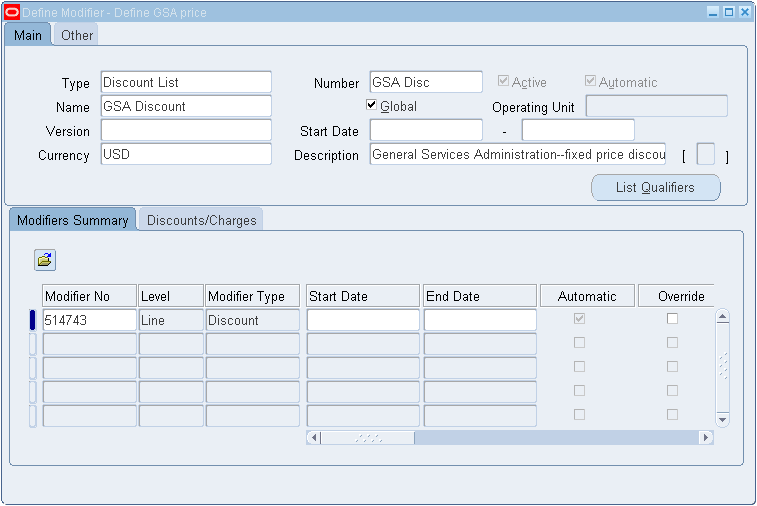The width and height of the screenshot is (757, 506).
Task: Click the Modifier Type cell showing Discount
Action: pos(253,320)
